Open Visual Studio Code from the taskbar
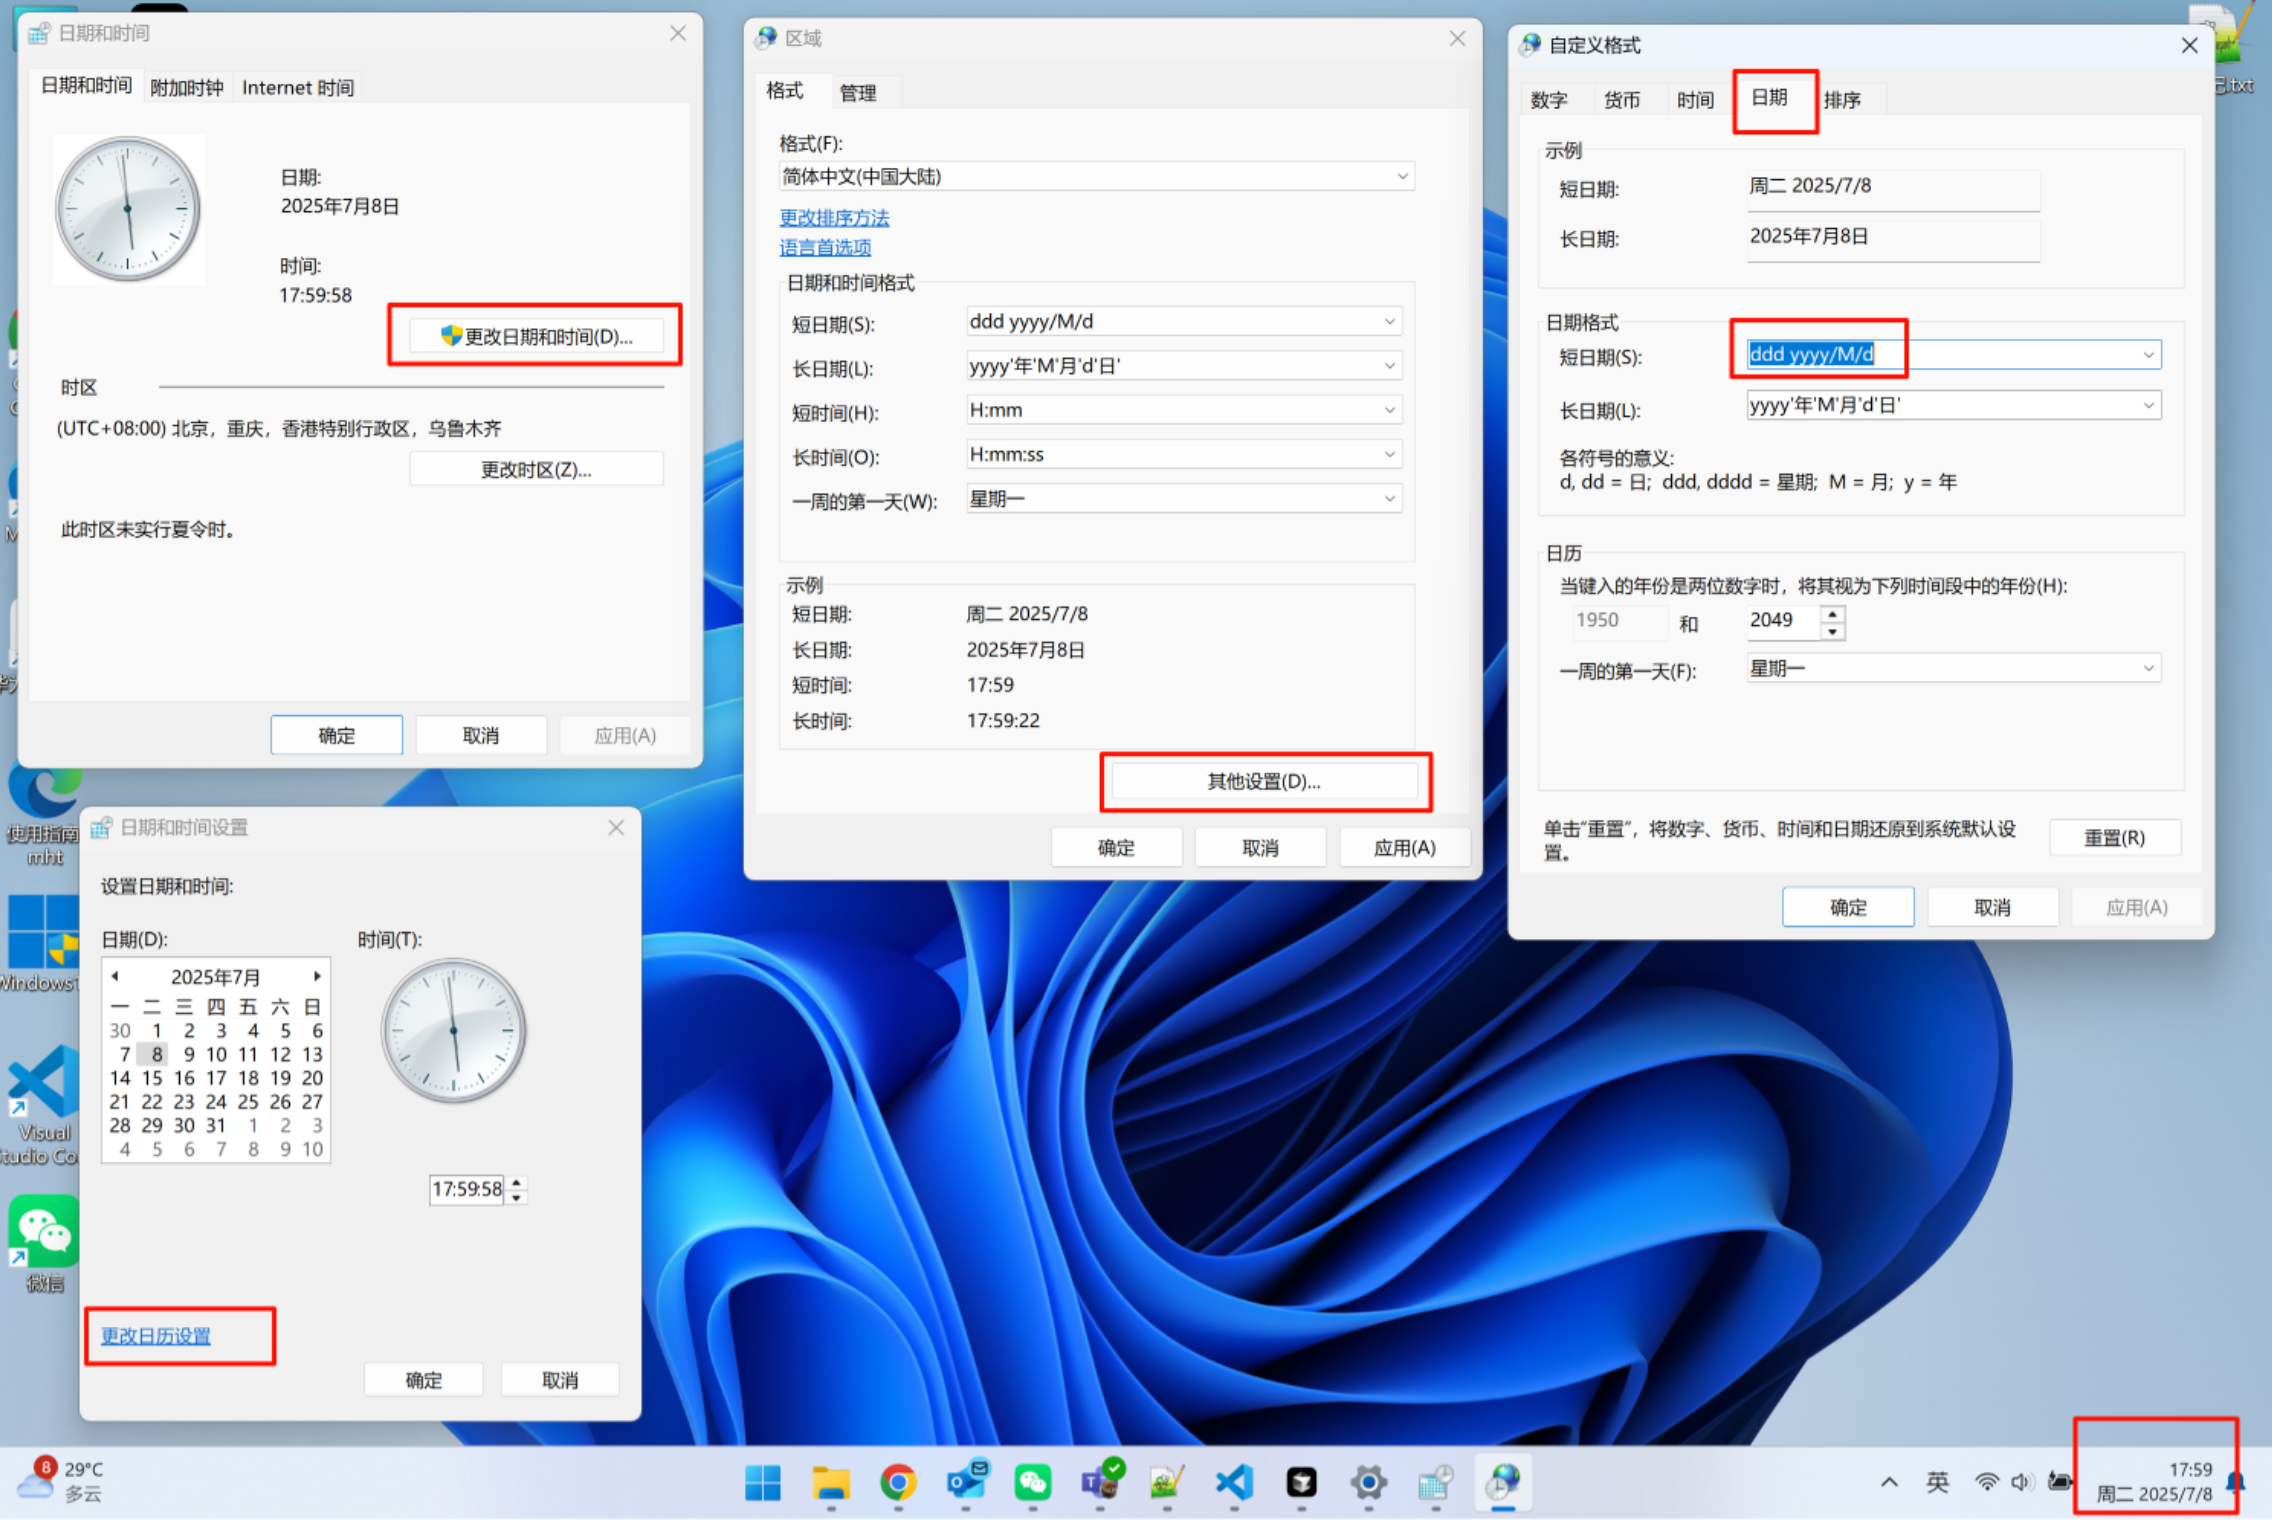This screenshot has width=2272, height=1523. [1234, 1481]
